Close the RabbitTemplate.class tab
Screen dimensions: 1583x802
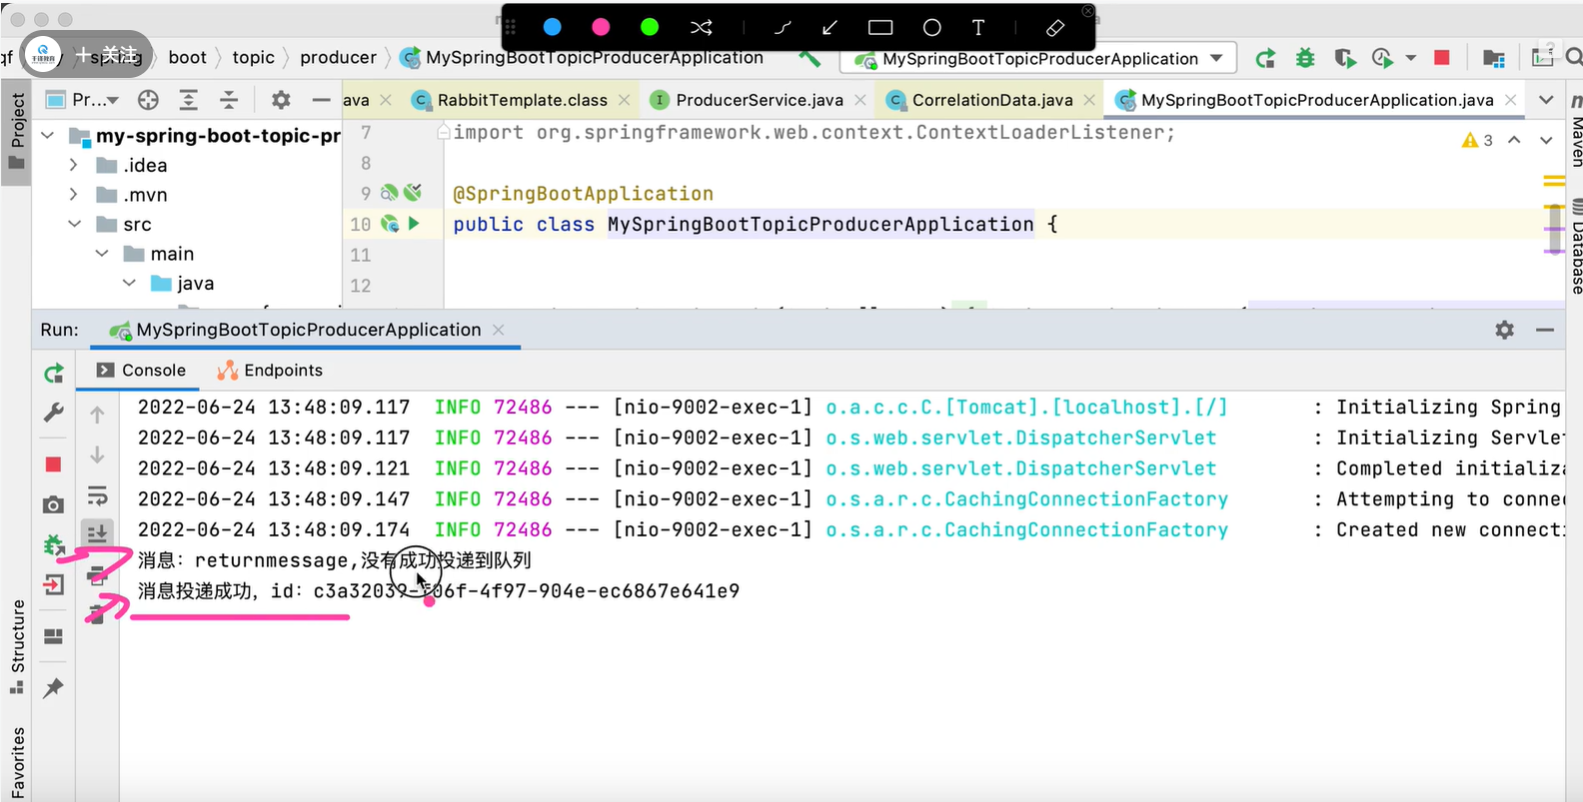pyautogui.click(x=624, y=100)
